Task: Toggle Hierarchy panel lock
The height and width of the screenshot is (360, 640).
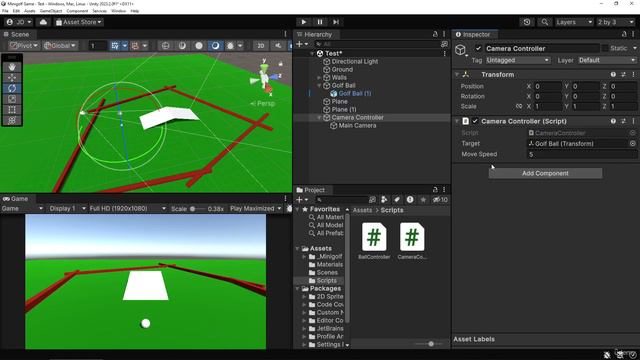Action: 435,34
